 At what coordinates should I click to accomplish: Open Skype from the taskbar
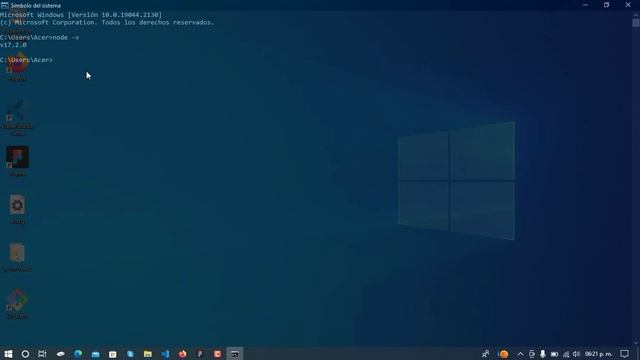(130, 354)
